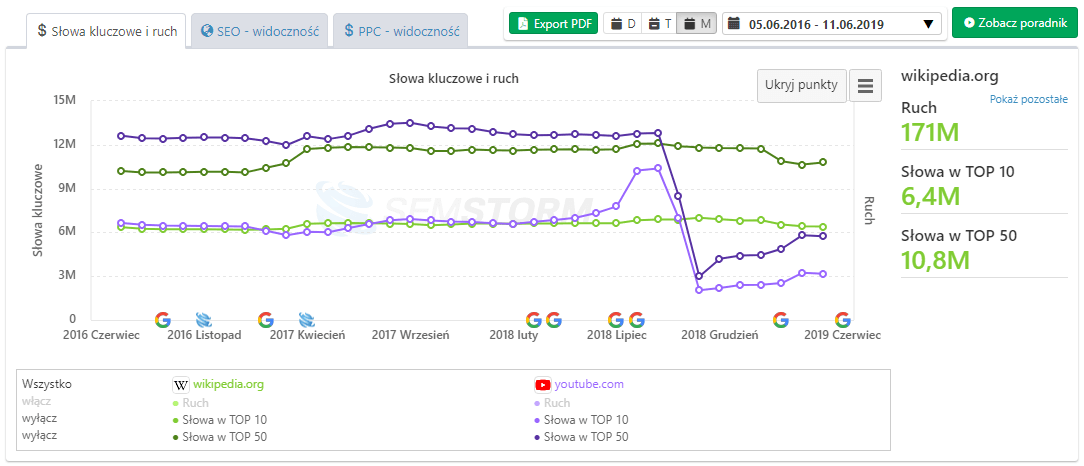Click the first Google icon near 2018 luty
Screen dimensions: 1084x466
(533, 320)
